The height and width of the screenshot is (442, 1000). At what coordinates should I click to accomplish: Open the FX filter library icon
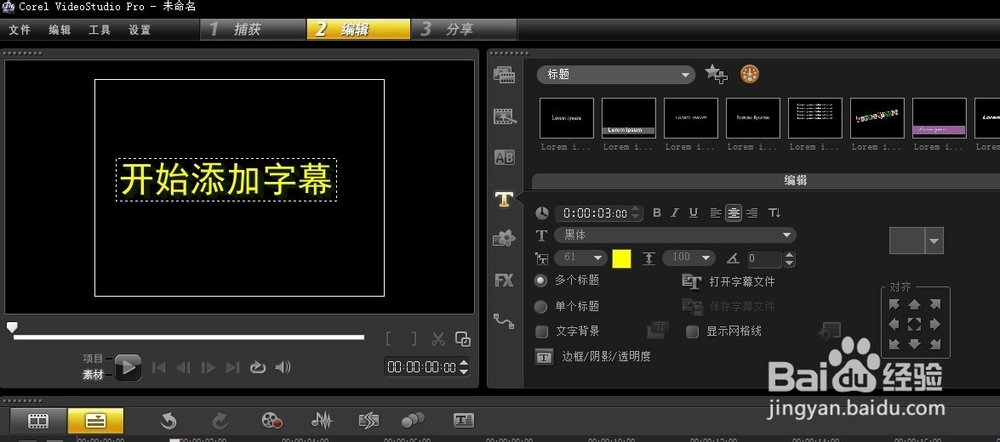504,279
